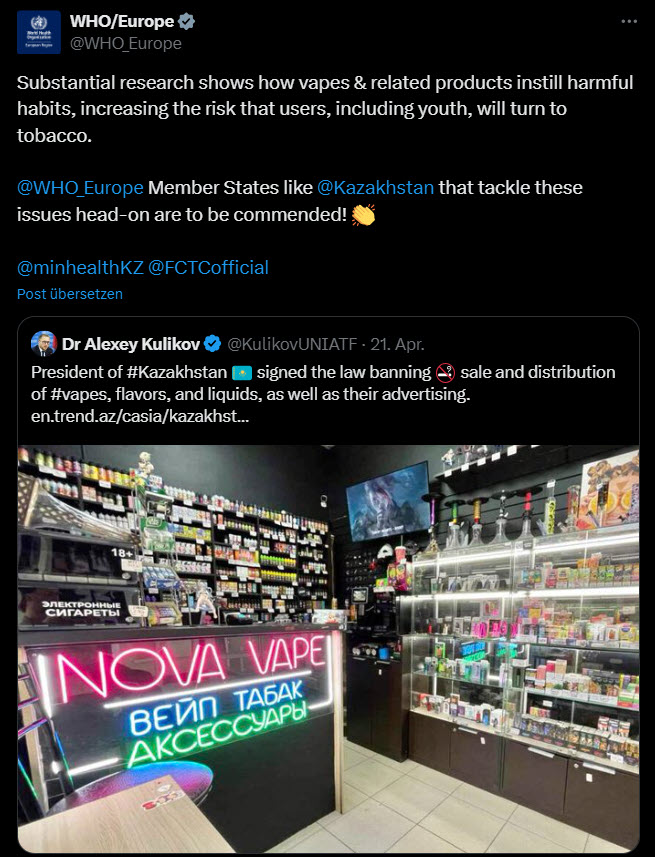Click the @KulikovUNIATF handle
Screen dimensions: 655x857
click(x=292, y=344)
